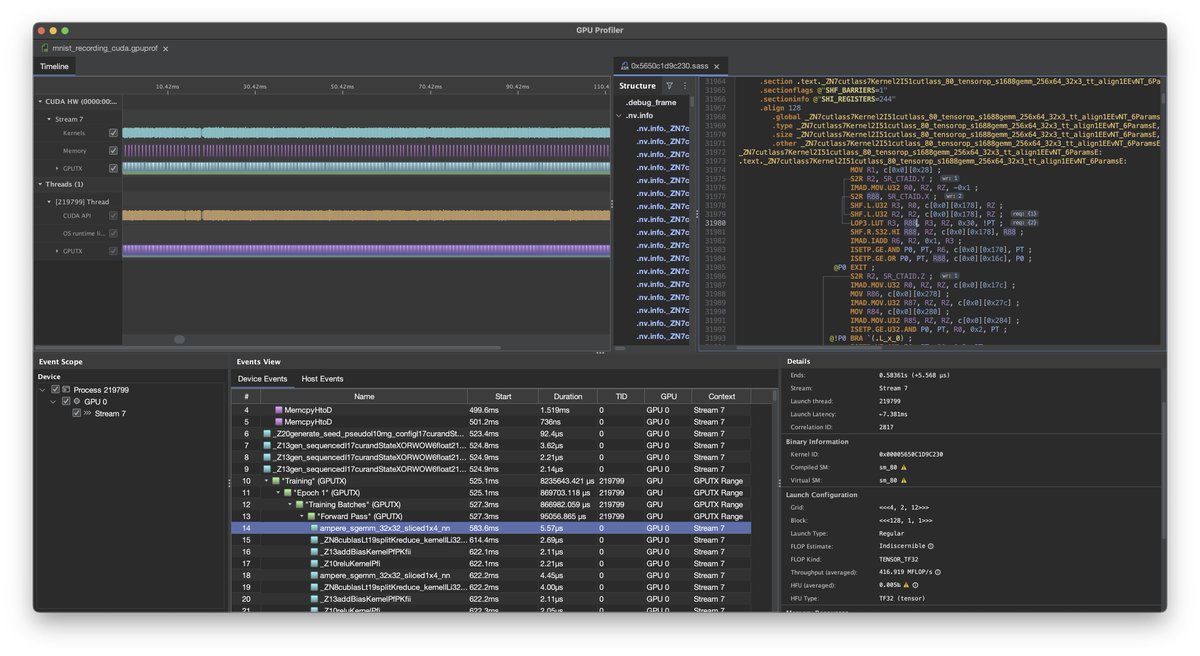Toggle the Kernels track checkbox
1200x656 pixels.
pyautogui.click(x=113, y=133)
